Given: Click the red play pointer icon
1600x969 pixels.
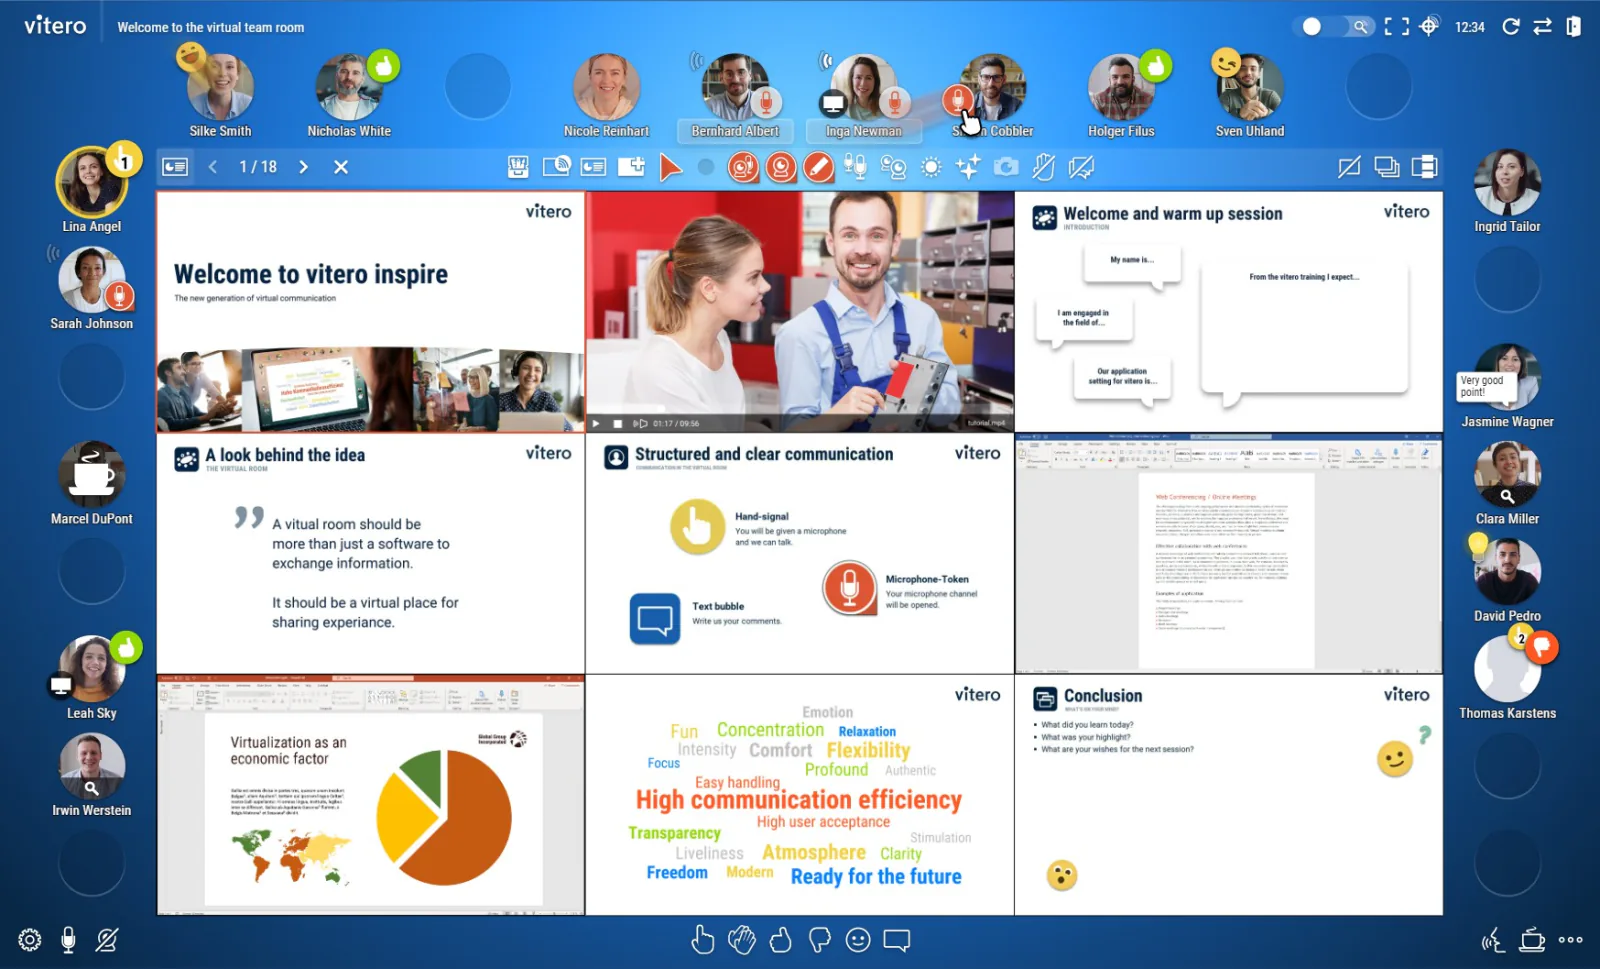Looking at the screenshot, I should pos(670,167).
